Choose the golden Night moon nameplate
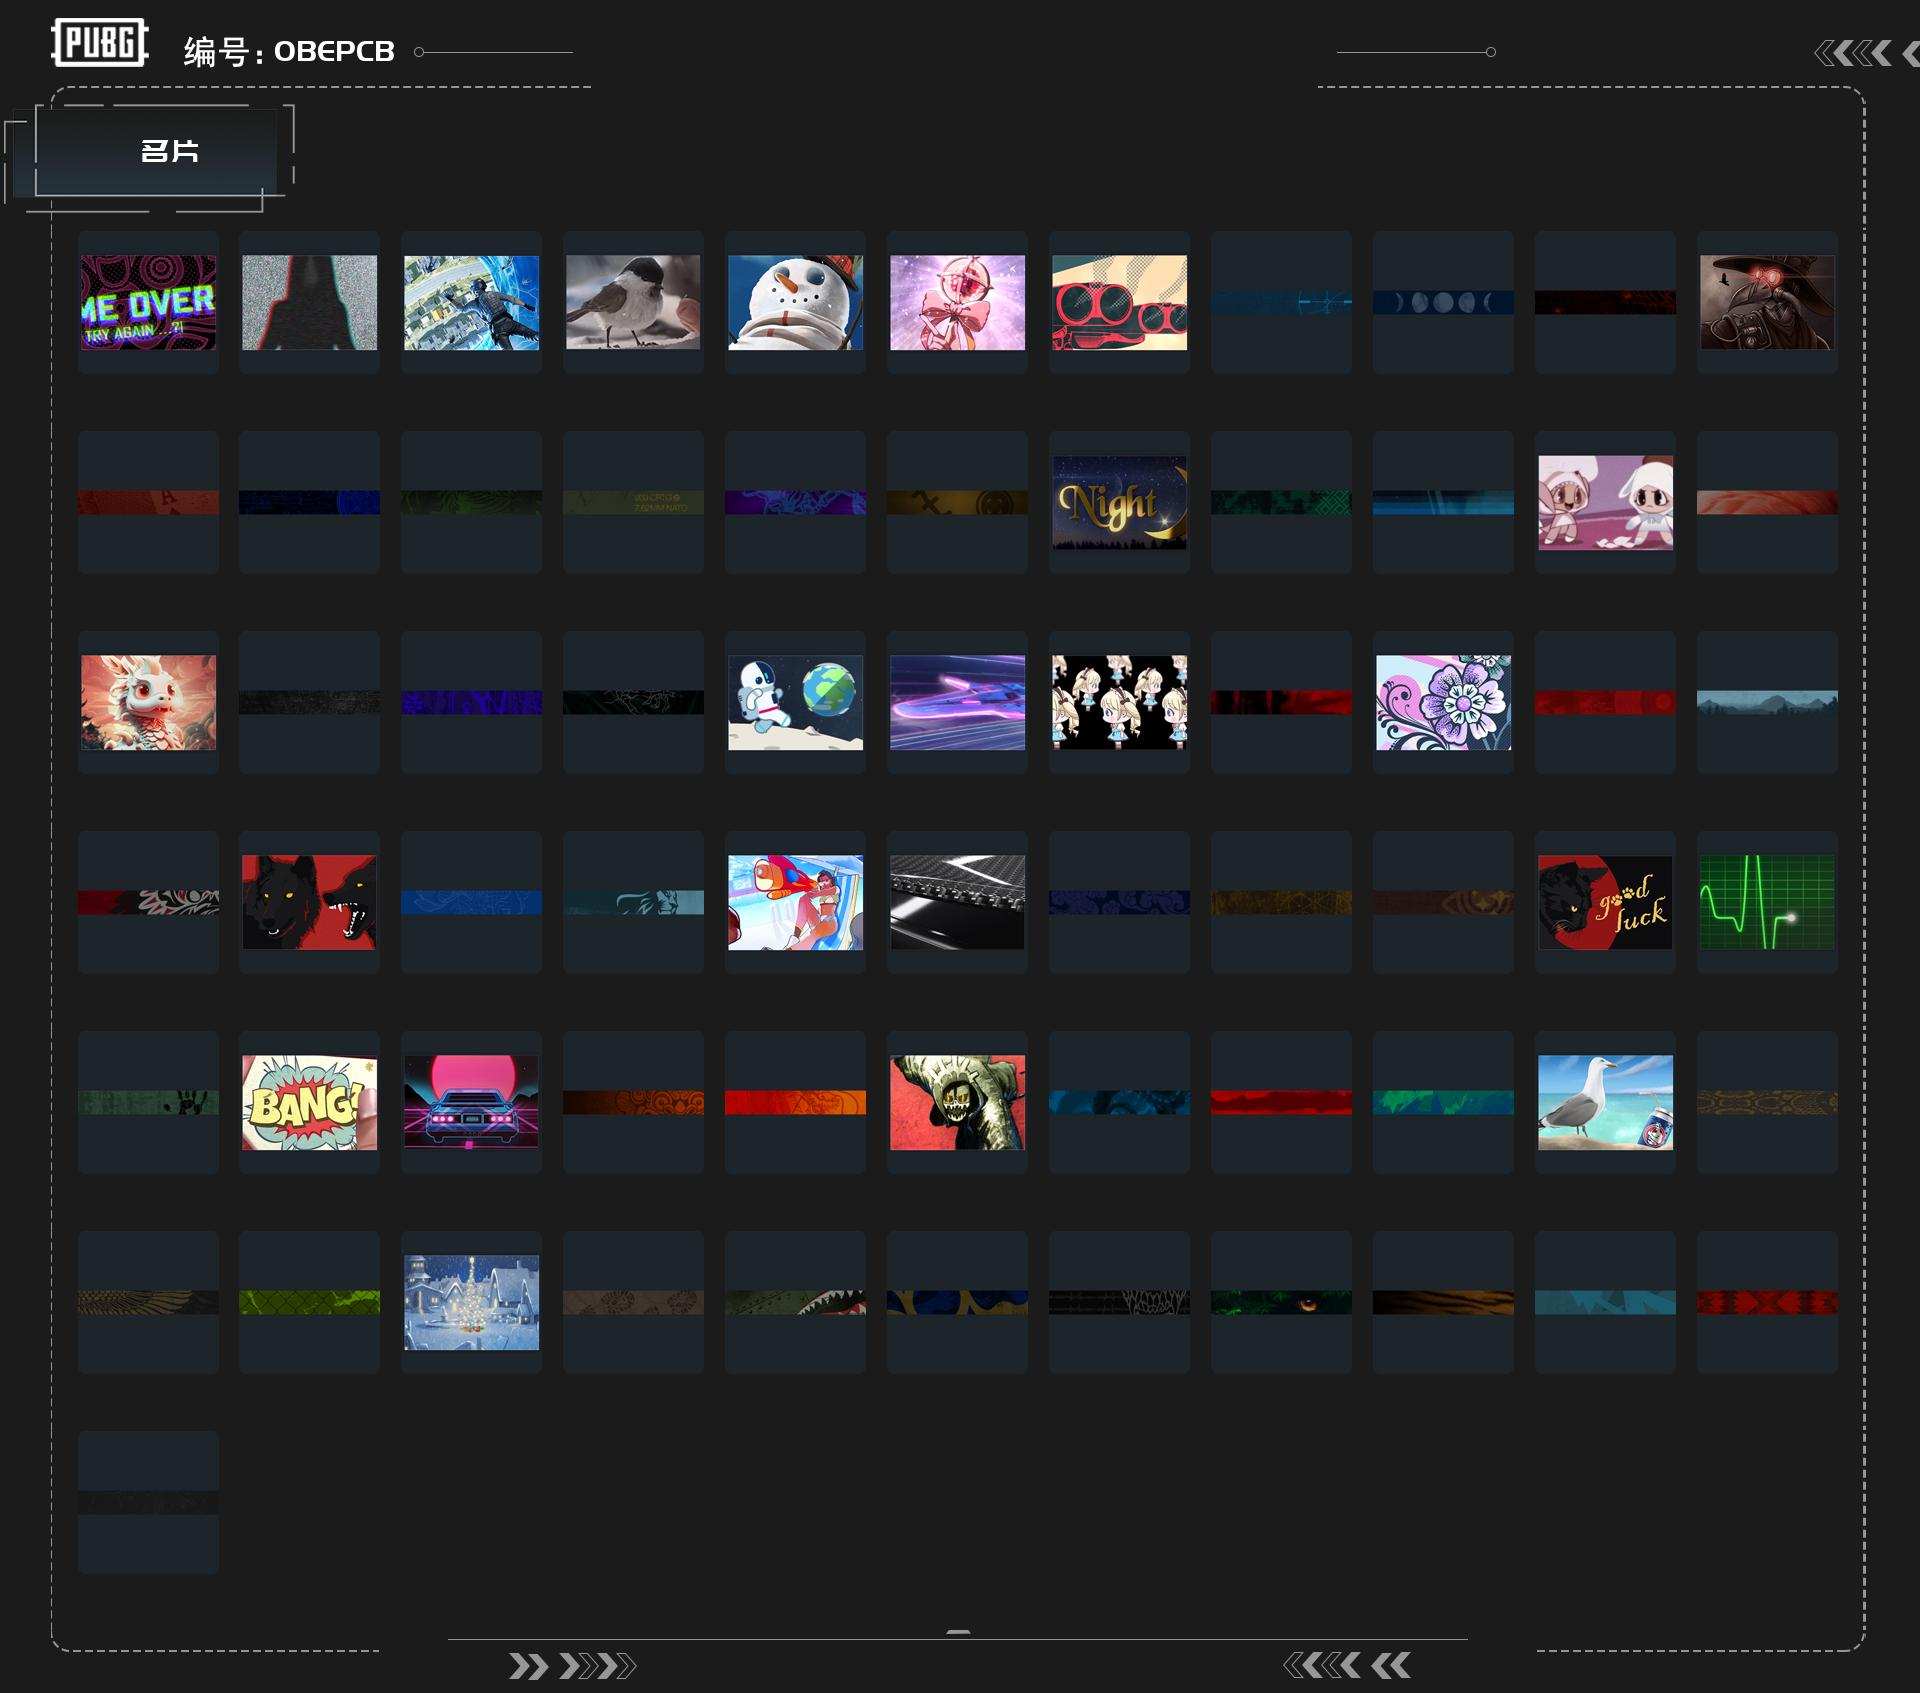Screen dimensions: 1920x1693 (1119, 502)
